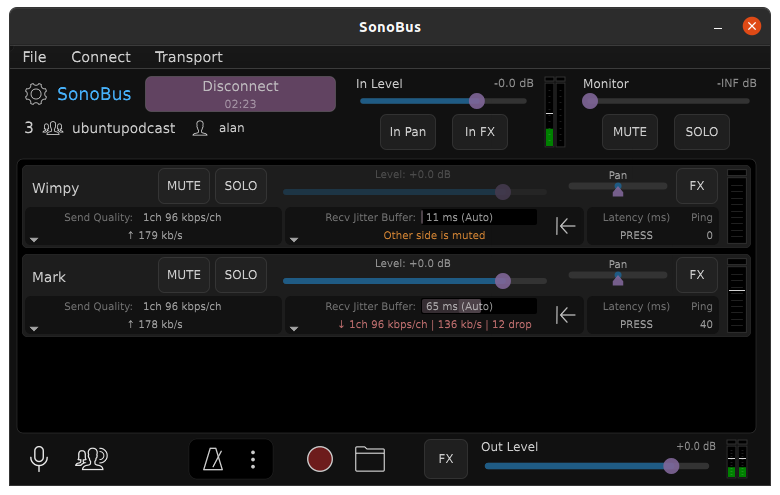The height and width of the screenshot is (495, 780).
Task: Expand Wimpy send quality options
Action: pyautogui.click(x=34, y=240)
